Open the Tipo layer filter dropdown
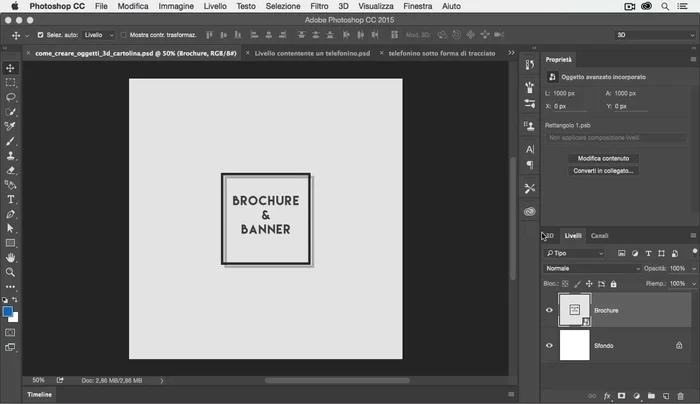700x404 pixels. 574,254
